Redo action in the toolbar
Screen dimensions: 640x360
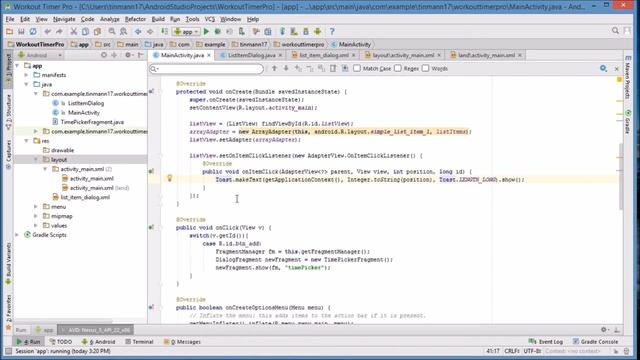59,31
